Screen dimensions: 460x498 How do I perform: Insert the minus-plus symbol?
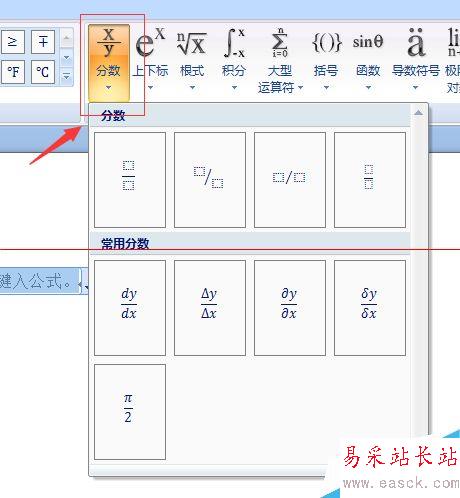[x=43, y=42]
